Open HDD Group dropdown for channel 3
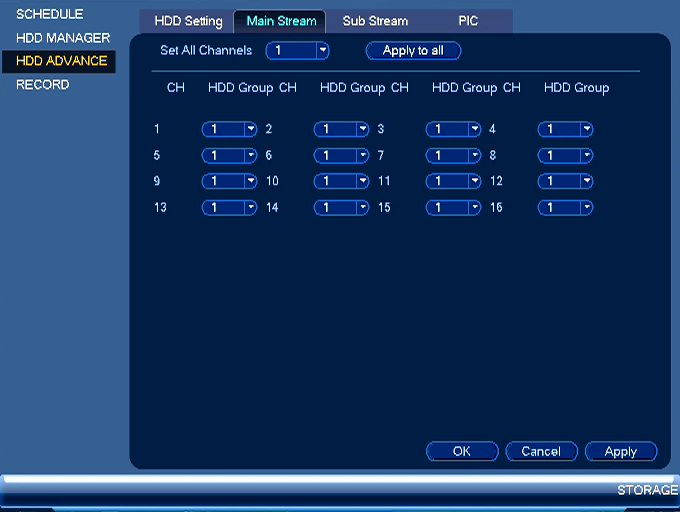Image resolution: width=680 pixels, height=512 pixels. (x=453, y=129)
